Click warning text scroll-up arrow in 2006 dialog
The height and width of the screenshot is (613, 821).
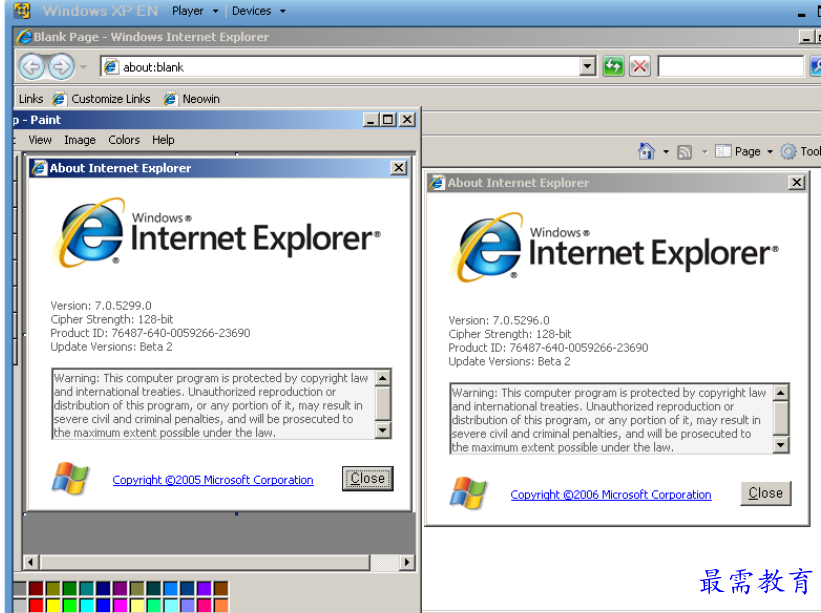781,393
